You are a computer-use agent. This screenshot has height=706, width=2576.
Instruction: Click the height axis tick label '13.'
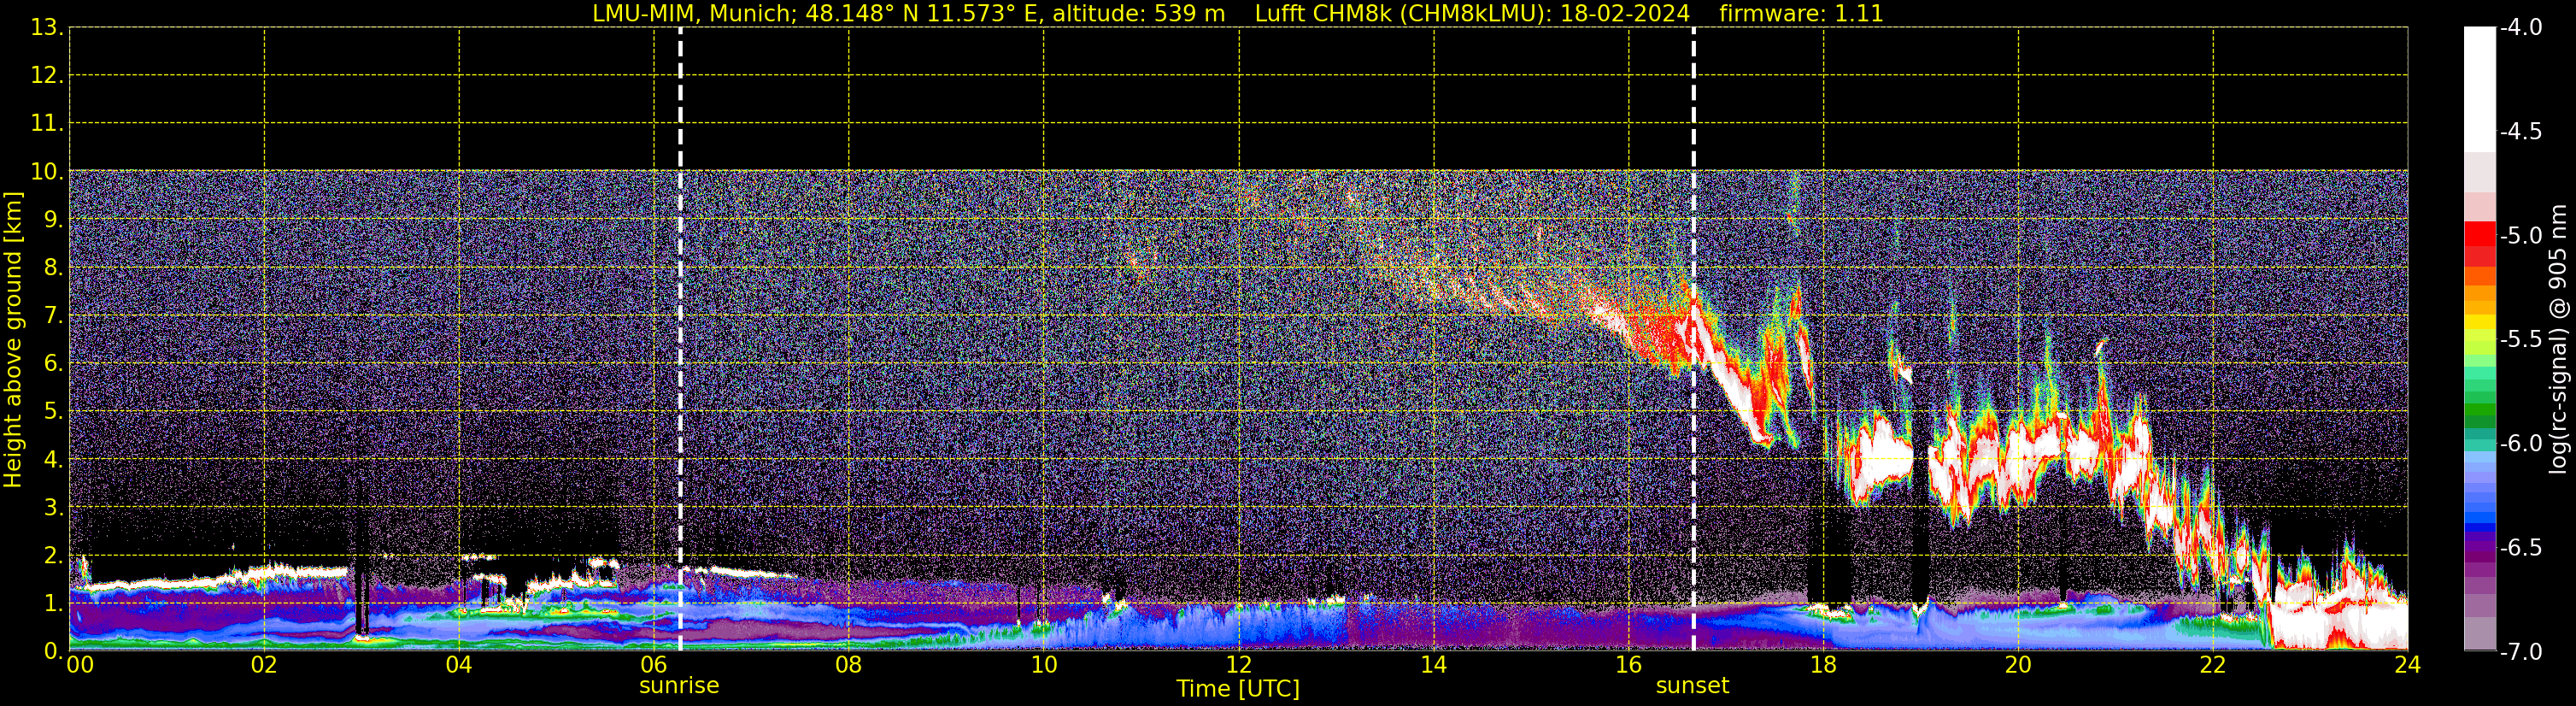point(47,28)
